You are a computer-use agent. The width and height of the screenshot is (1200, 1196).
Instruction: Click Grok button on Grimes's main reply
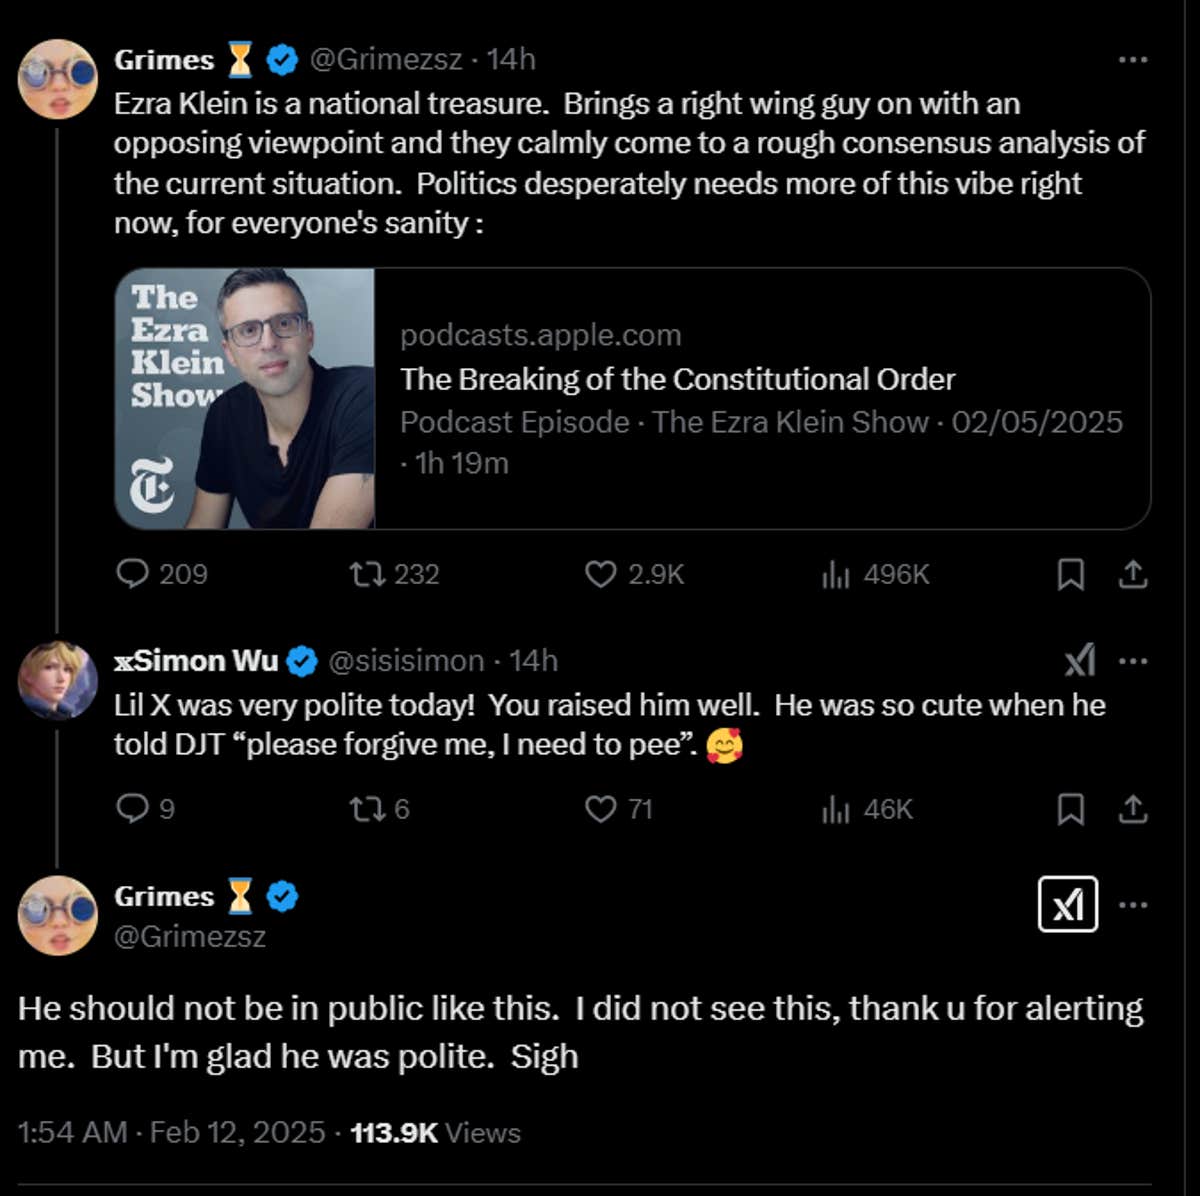1068,905
